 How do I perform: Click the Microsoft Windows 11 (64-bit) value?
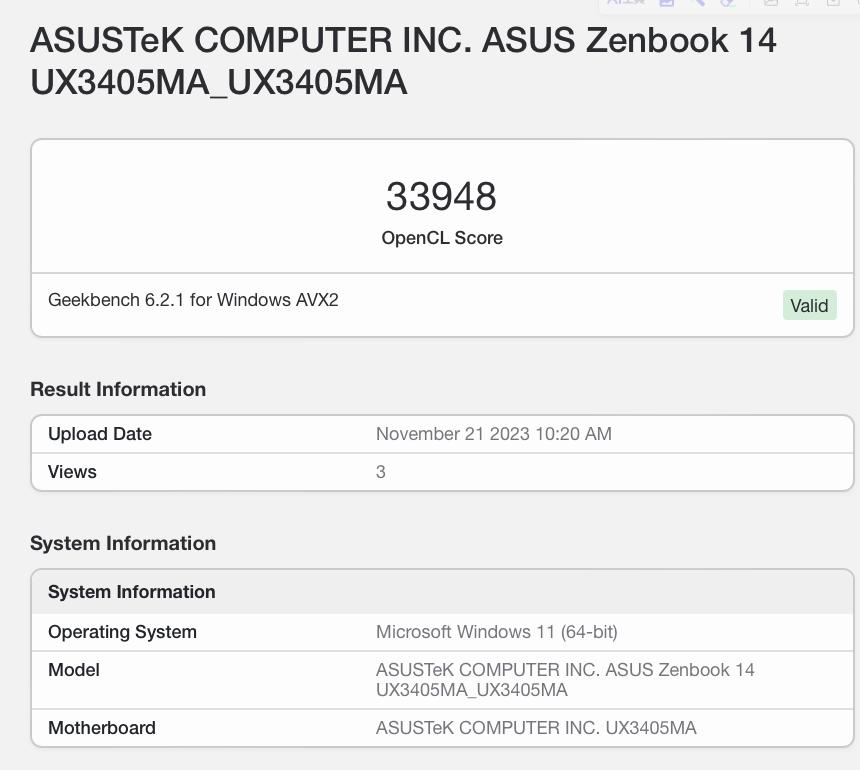(497, 632)
